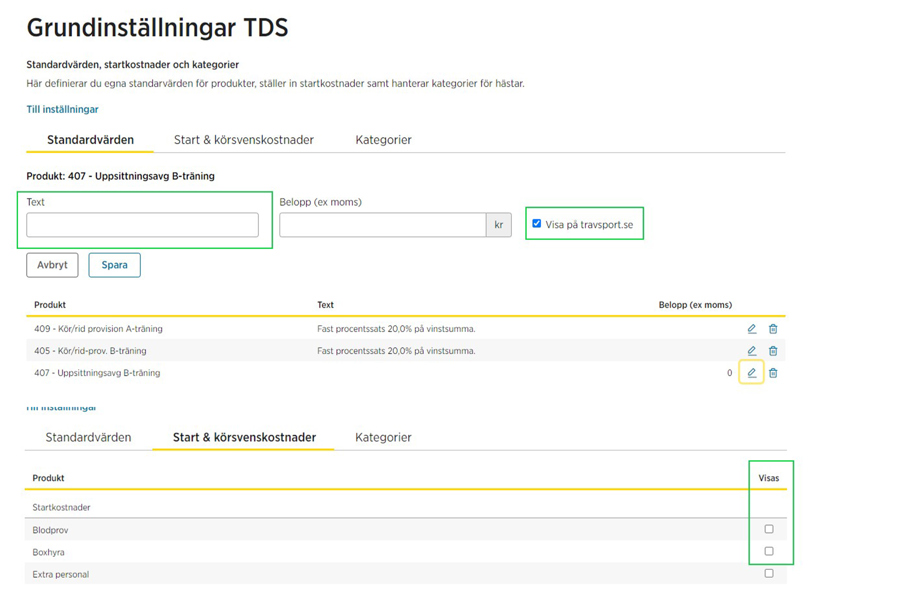Remove the 407 Uppsittningsavg B-träning row
The height and width of the screenshot is (591, 910).
[773, 373]
